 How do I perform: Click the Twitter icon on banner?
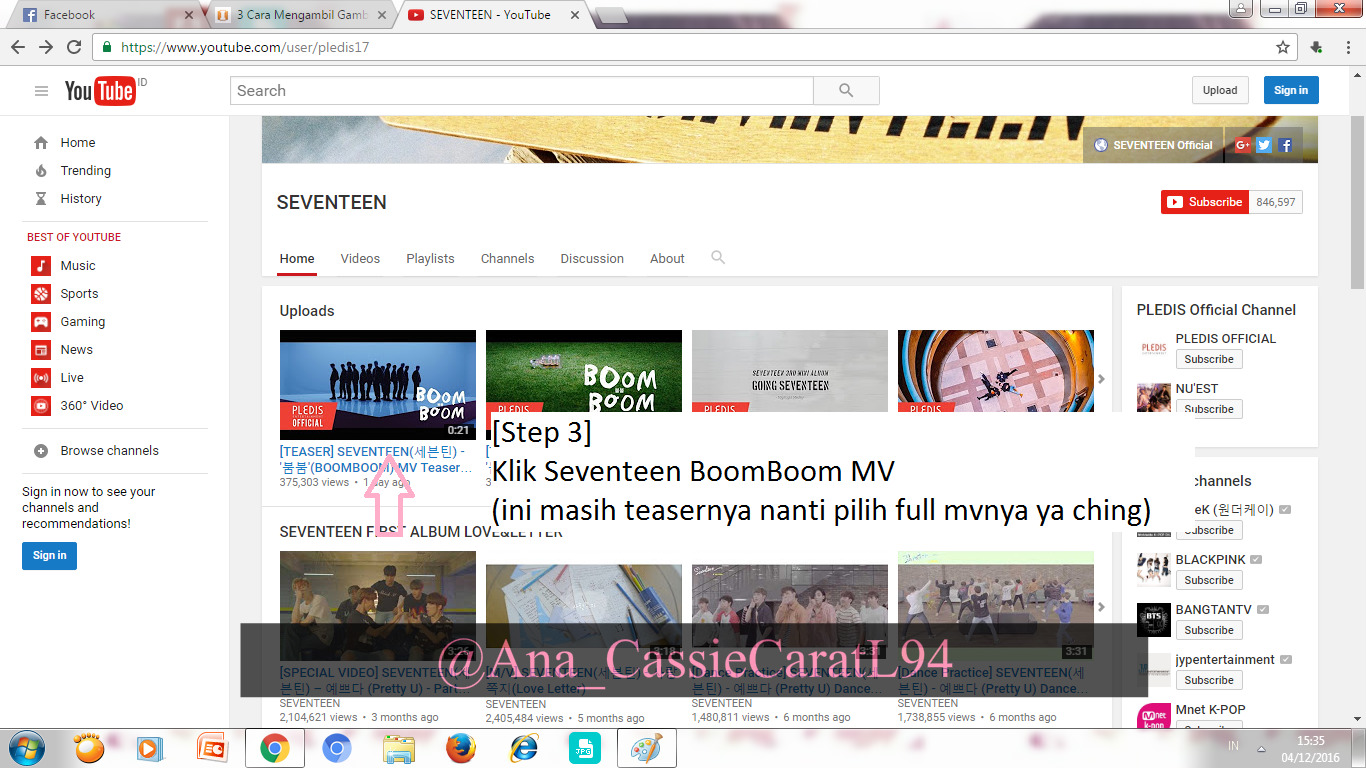1264,145
